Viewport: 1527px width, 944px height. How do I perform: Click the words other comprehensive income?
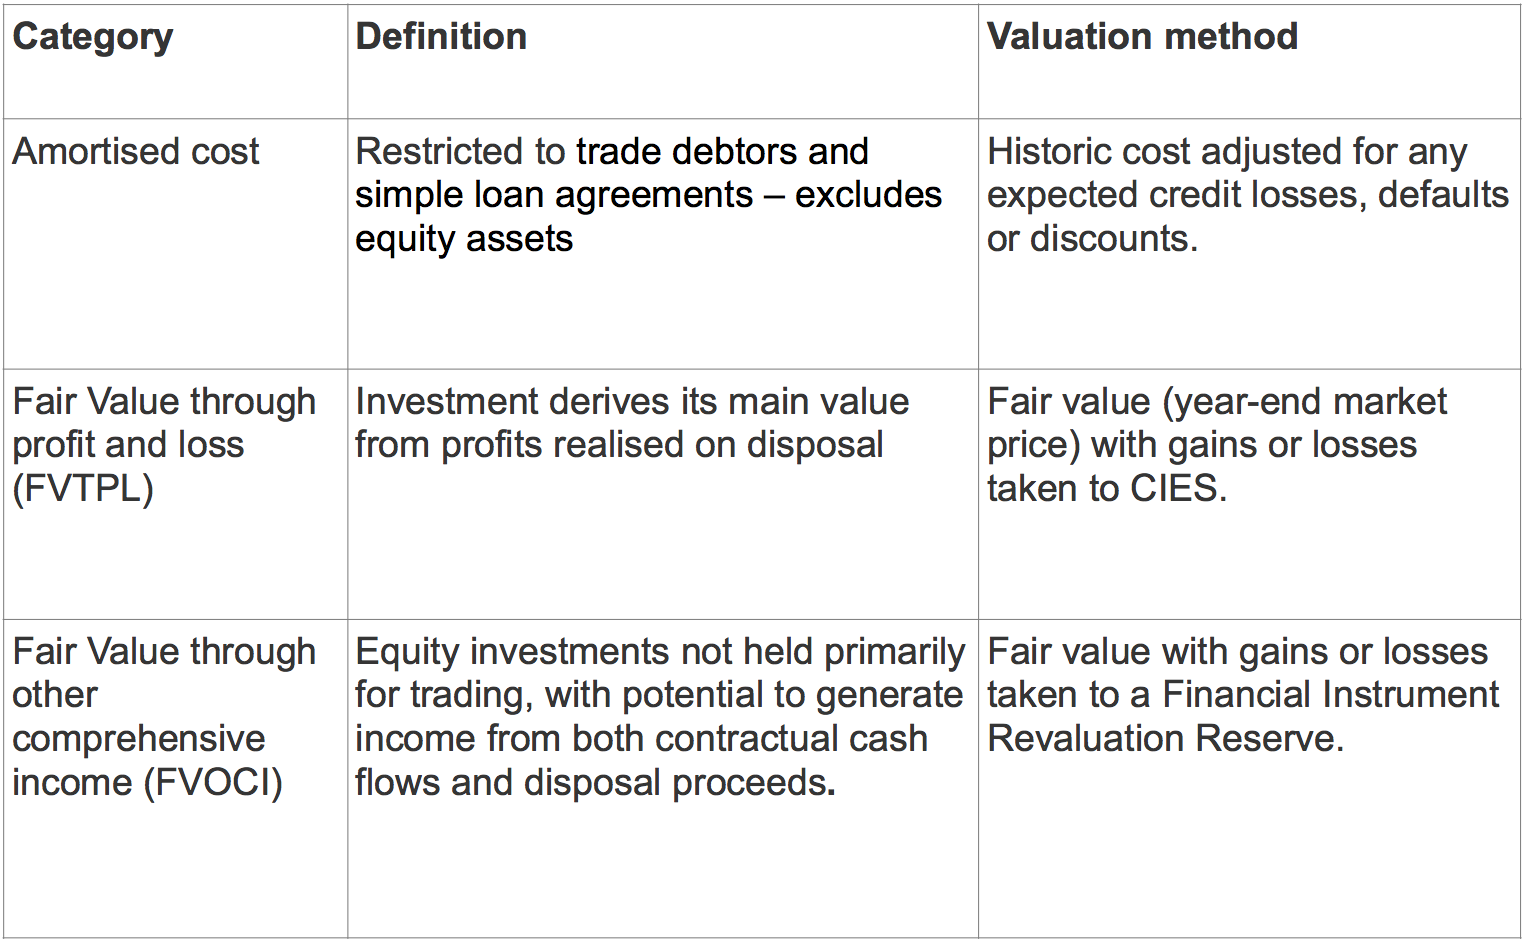click(139, 738)
